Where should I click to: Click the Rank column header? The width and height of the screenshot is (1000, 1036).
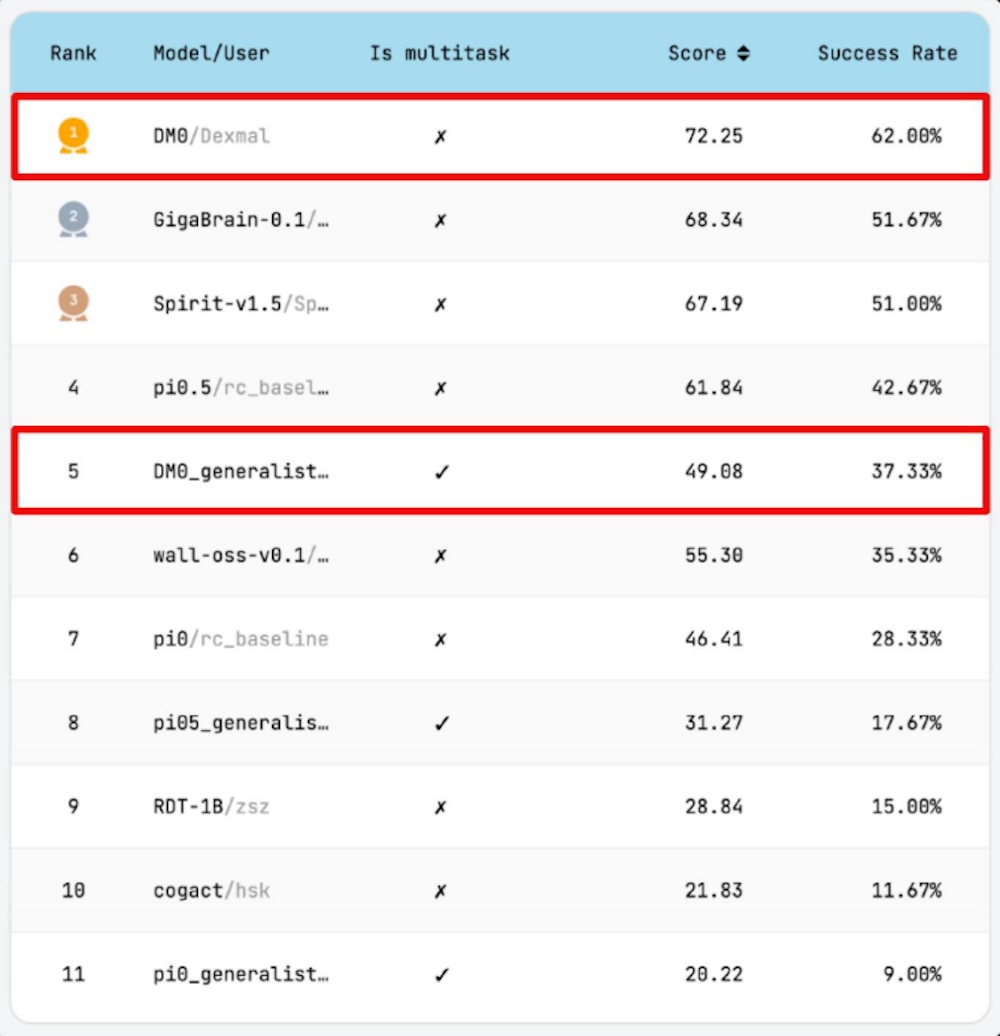click(73, 54)
